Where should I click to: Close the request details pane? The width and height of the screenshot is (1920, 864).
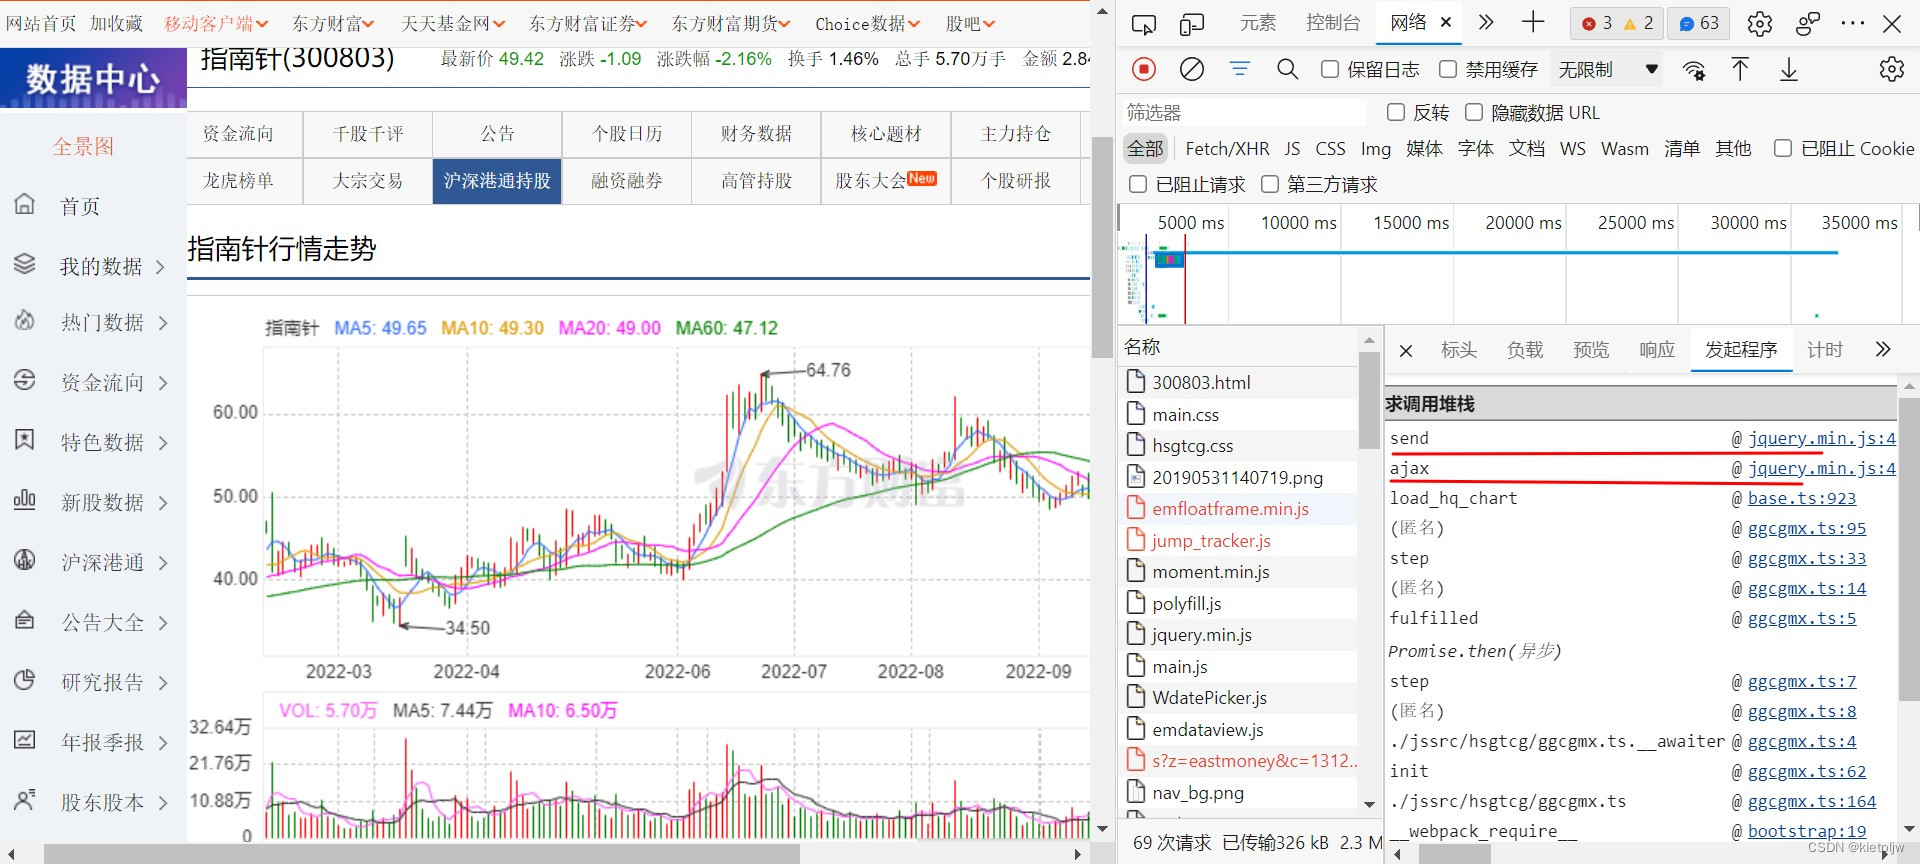tap(1406, 351)
